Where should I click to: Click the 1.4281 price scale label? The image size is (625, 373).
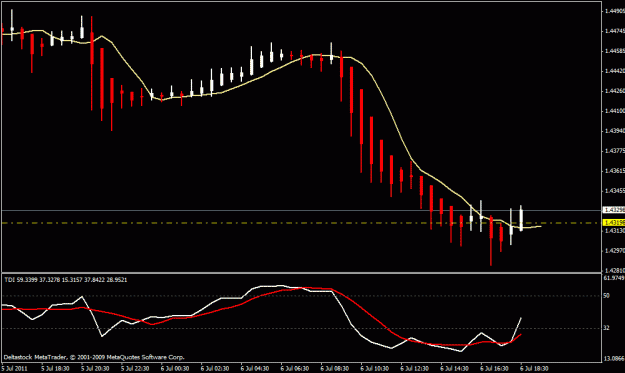point(615,270)
